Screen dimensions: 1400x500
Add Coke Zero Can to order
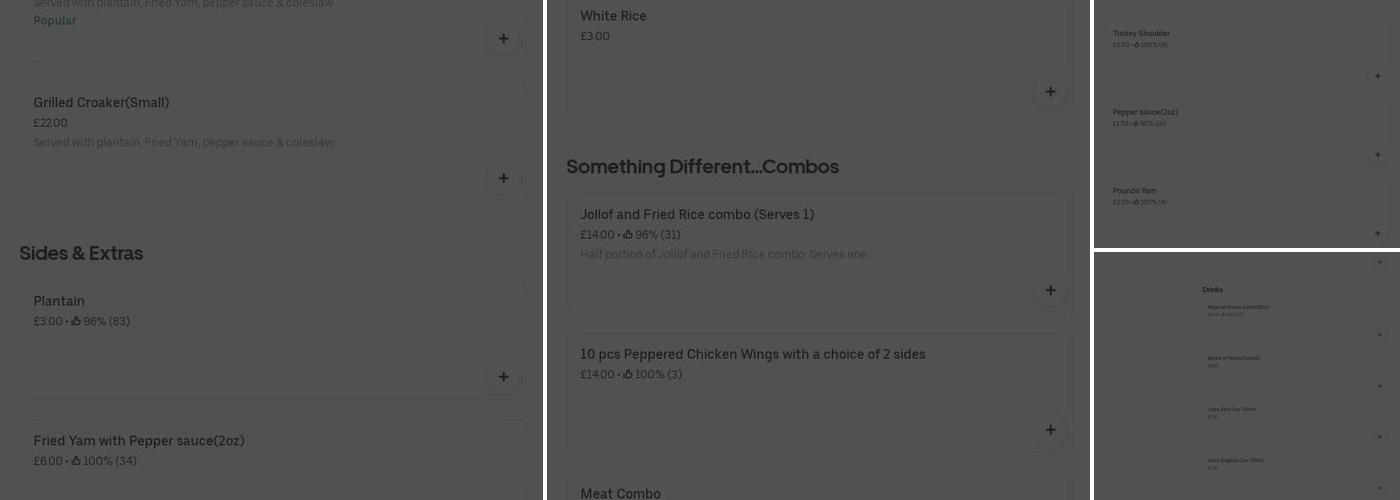[x=1379, y=438]
